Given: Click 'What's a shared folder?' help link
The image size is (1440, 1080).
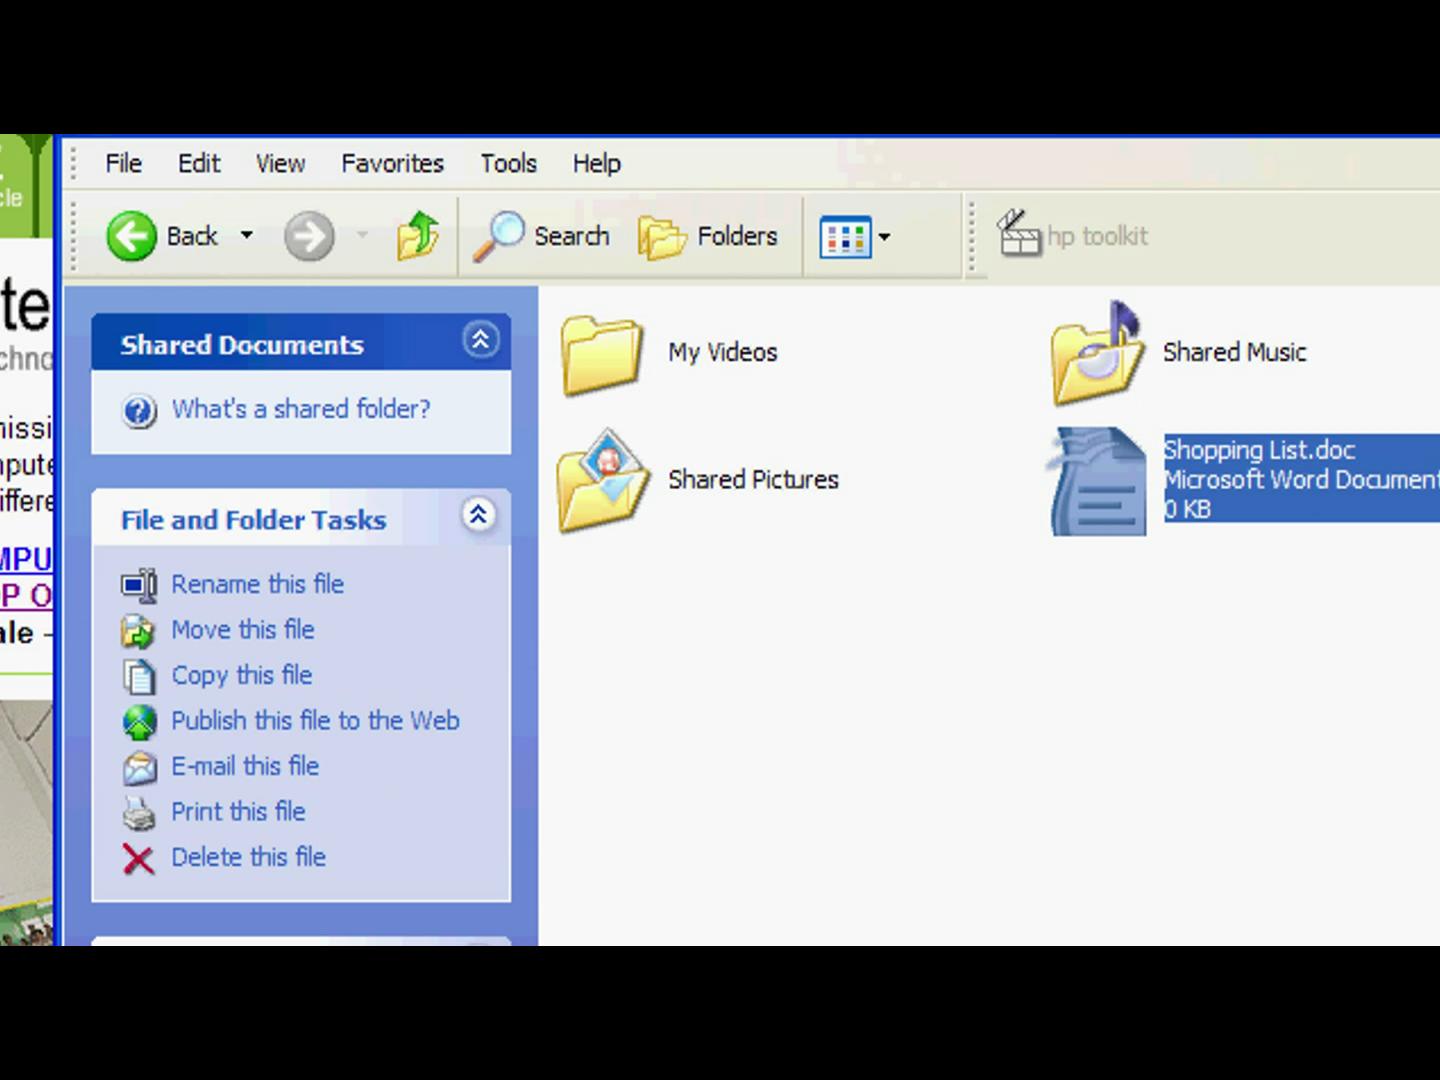Looking at the screenshot, I should pos(300,409).
